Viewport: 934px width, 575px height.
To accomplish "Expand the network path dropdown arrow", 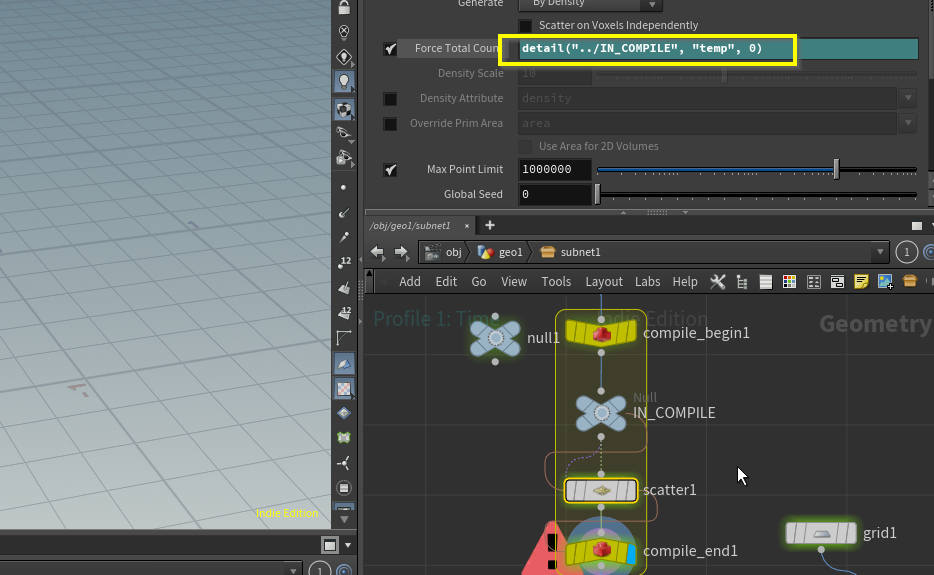I will click(x=879, y=252).
